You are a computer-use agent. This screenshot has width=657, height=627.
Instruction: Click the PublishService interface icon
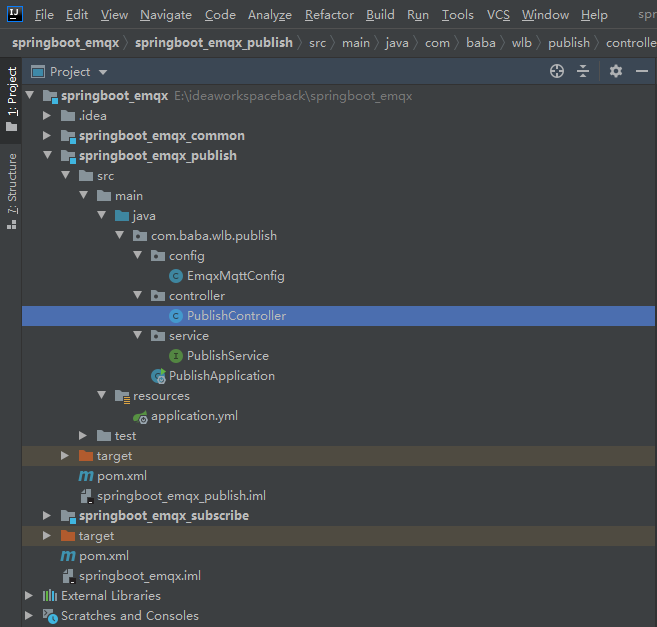point(176,356)
